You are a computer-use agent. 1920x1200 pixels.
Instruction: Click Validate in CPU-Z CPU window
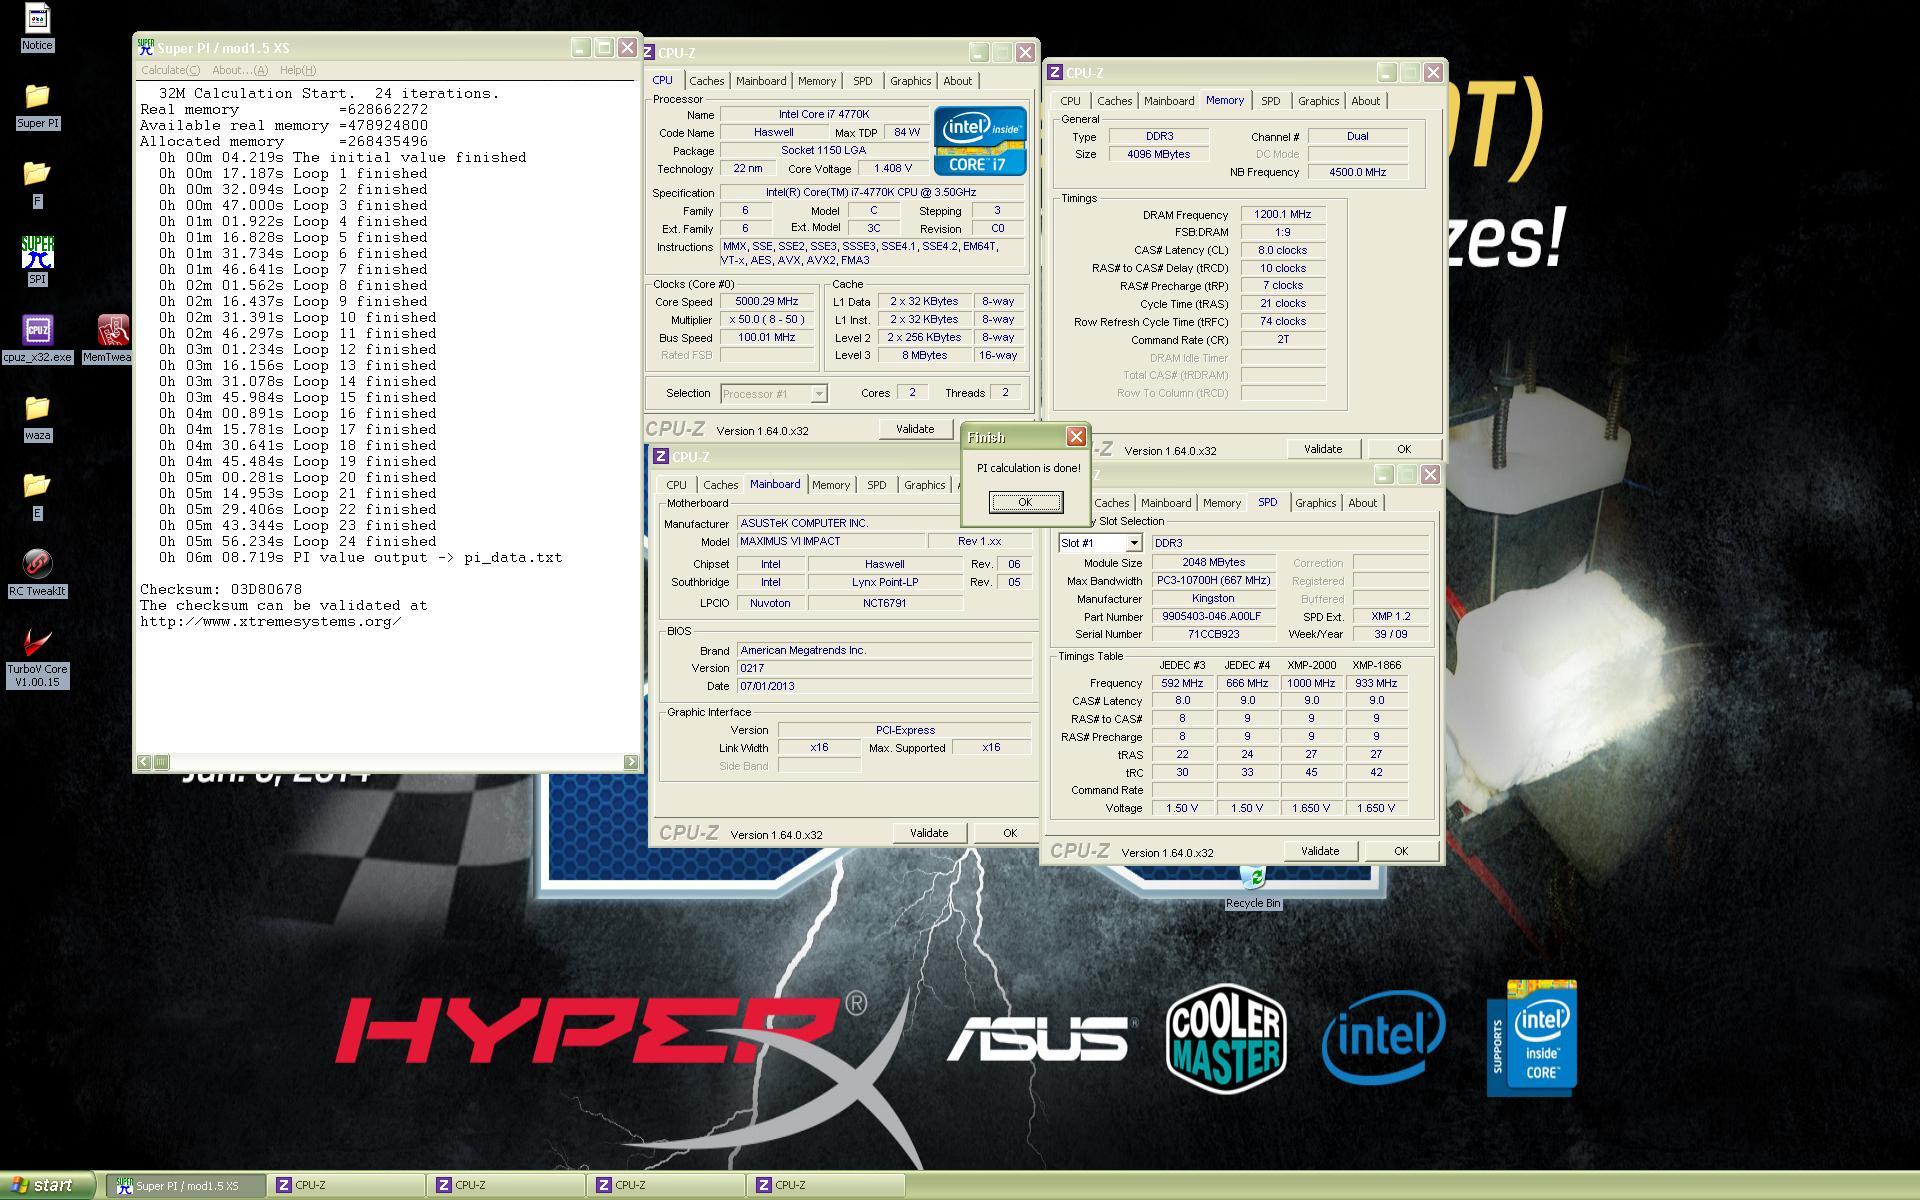click(914, 429)
